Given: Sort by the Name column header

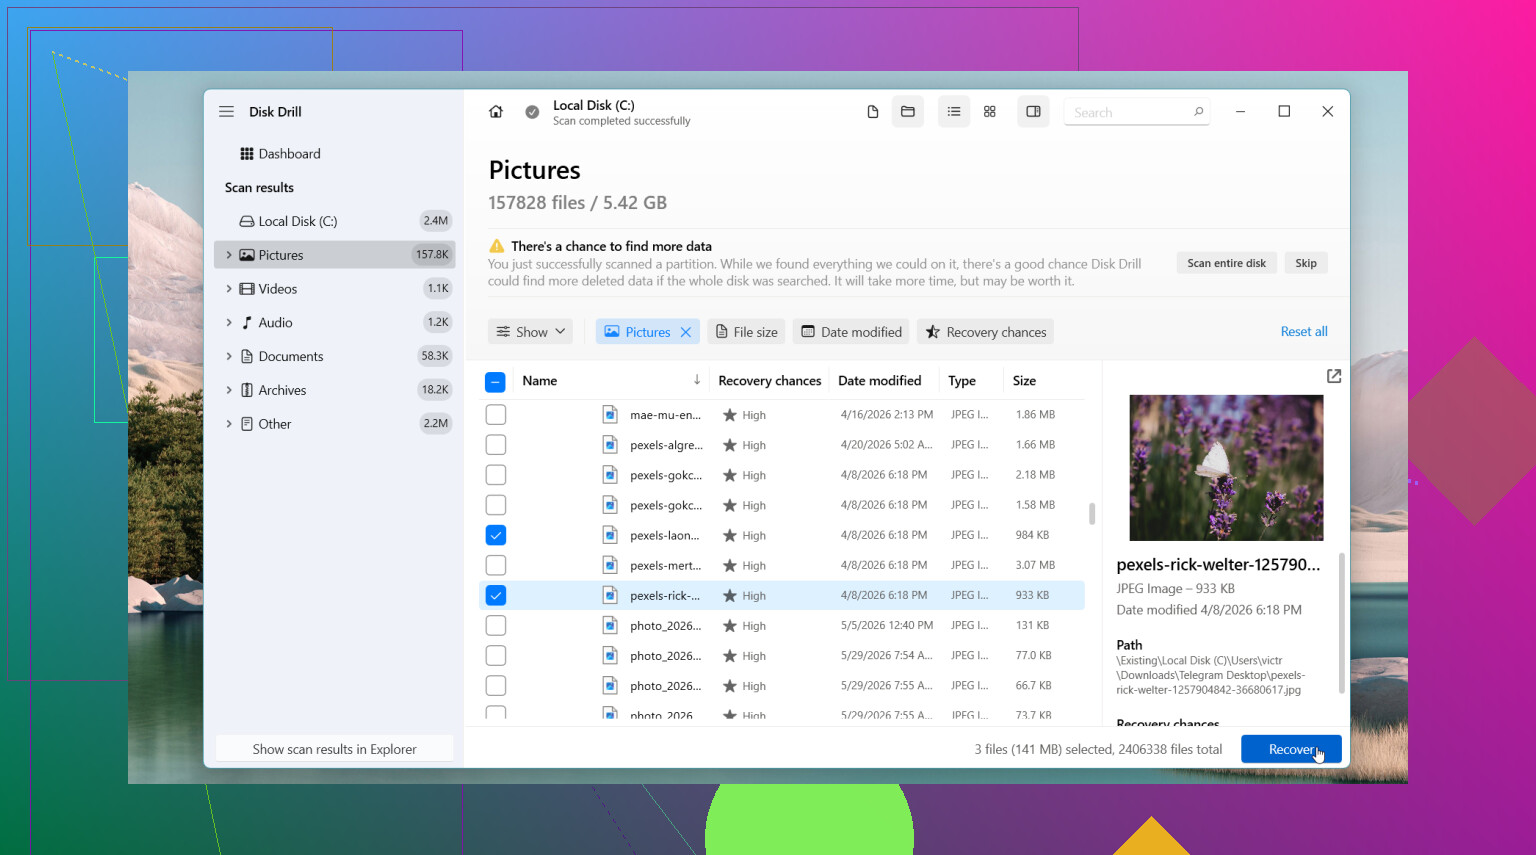Looking at the screenshot, I should (540, 381).
